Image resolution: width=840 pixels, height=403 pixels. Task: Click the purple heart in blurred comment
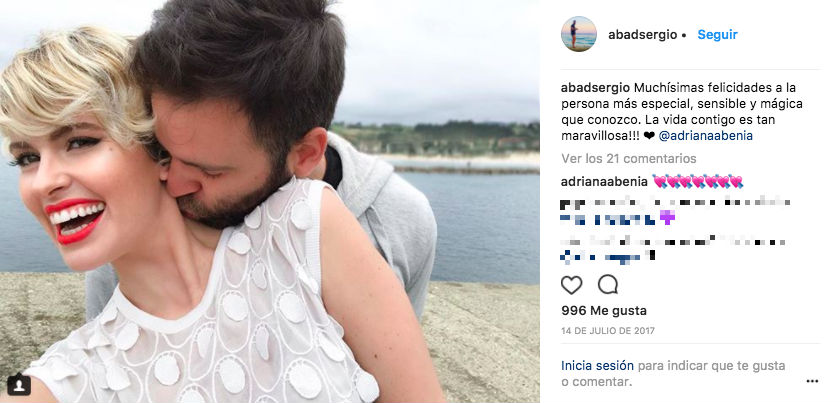click(667, 217)
